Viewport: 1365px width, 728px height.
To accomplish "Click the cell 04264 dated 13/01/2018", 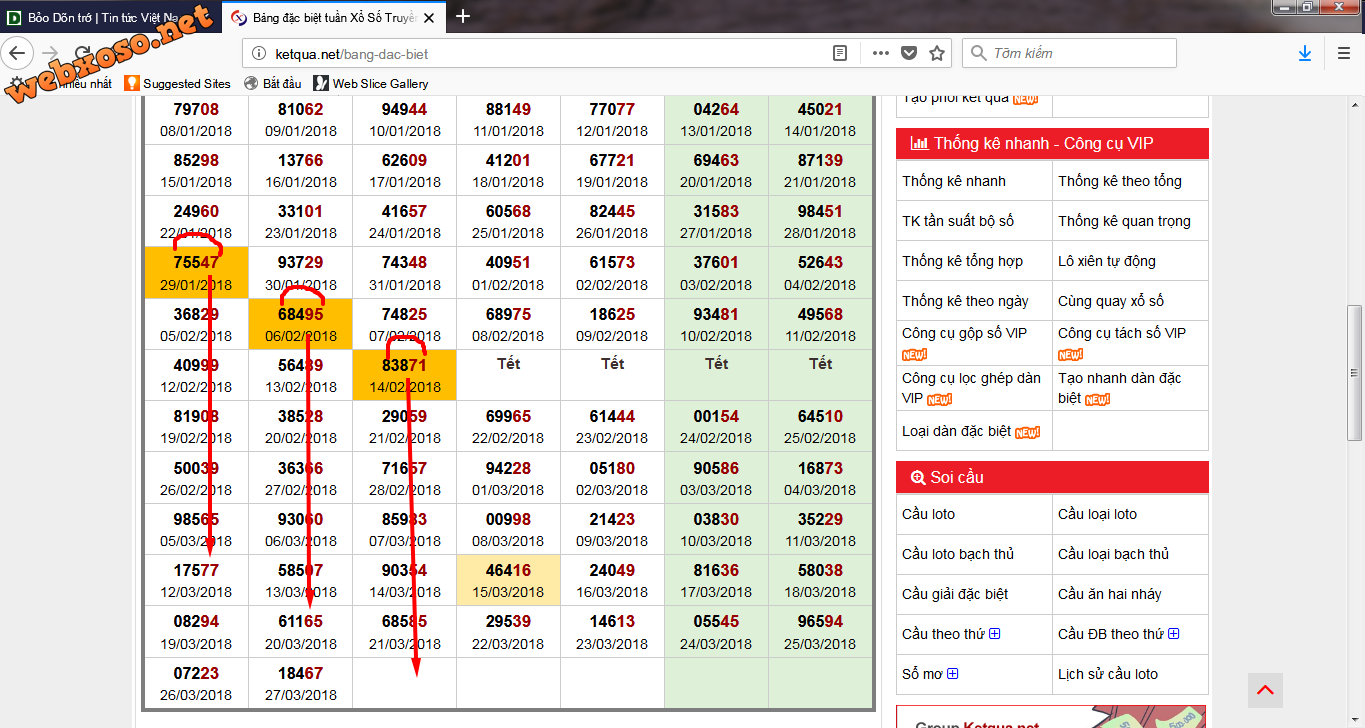I will click(x=716, y=120).
